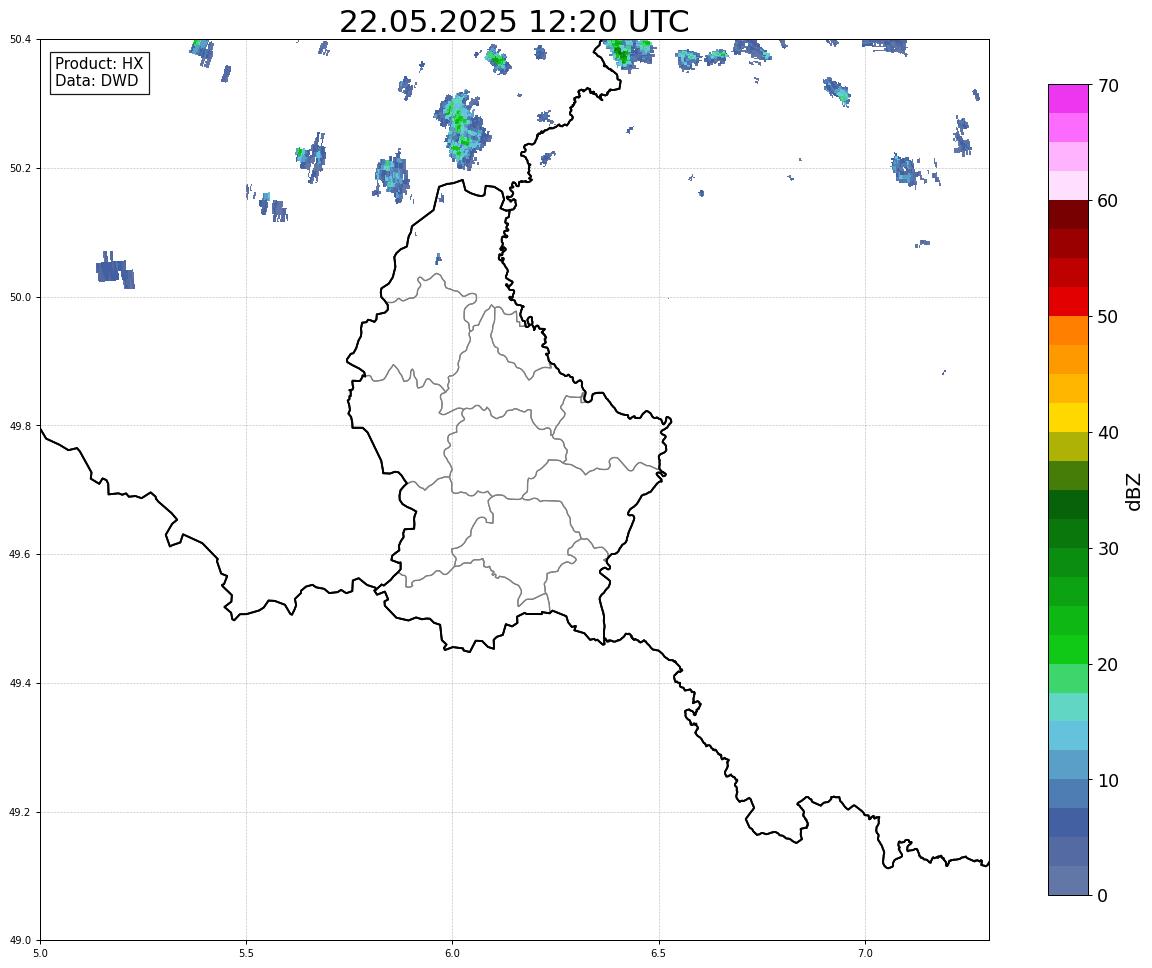This screenshot has width=1152, height=968.
Task: Click longitude axis label 5.5
Action: (x=246, y=953)
